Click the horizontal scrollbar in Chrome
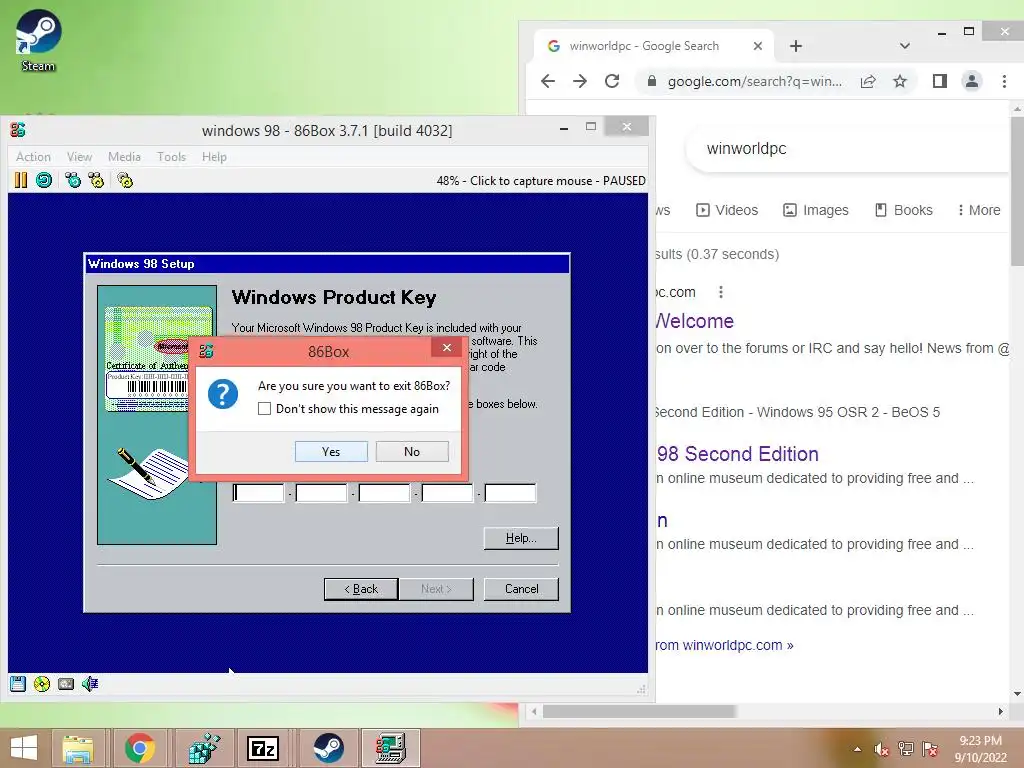This screenshot has height=768, width=1024. click(640, 711)
